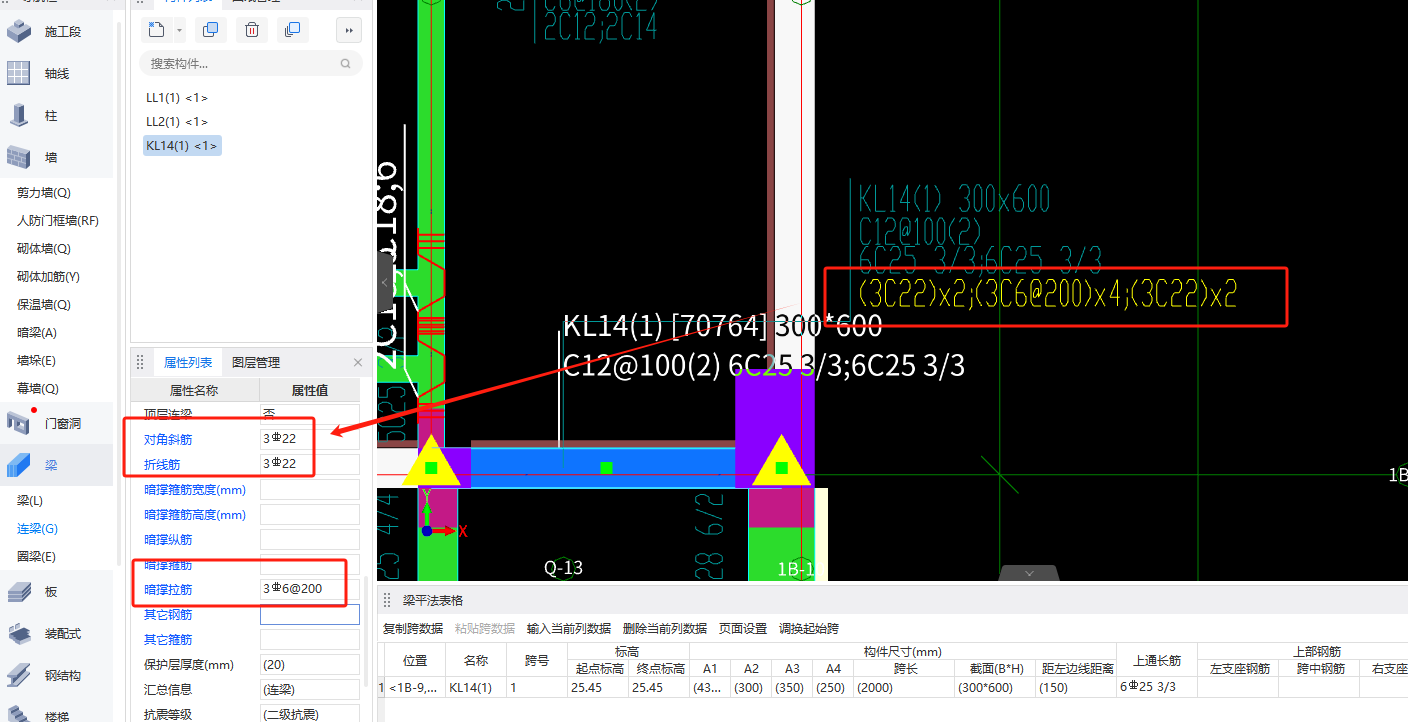Select the 名称 cell KL14(1) in table

[x=475, y=688]
